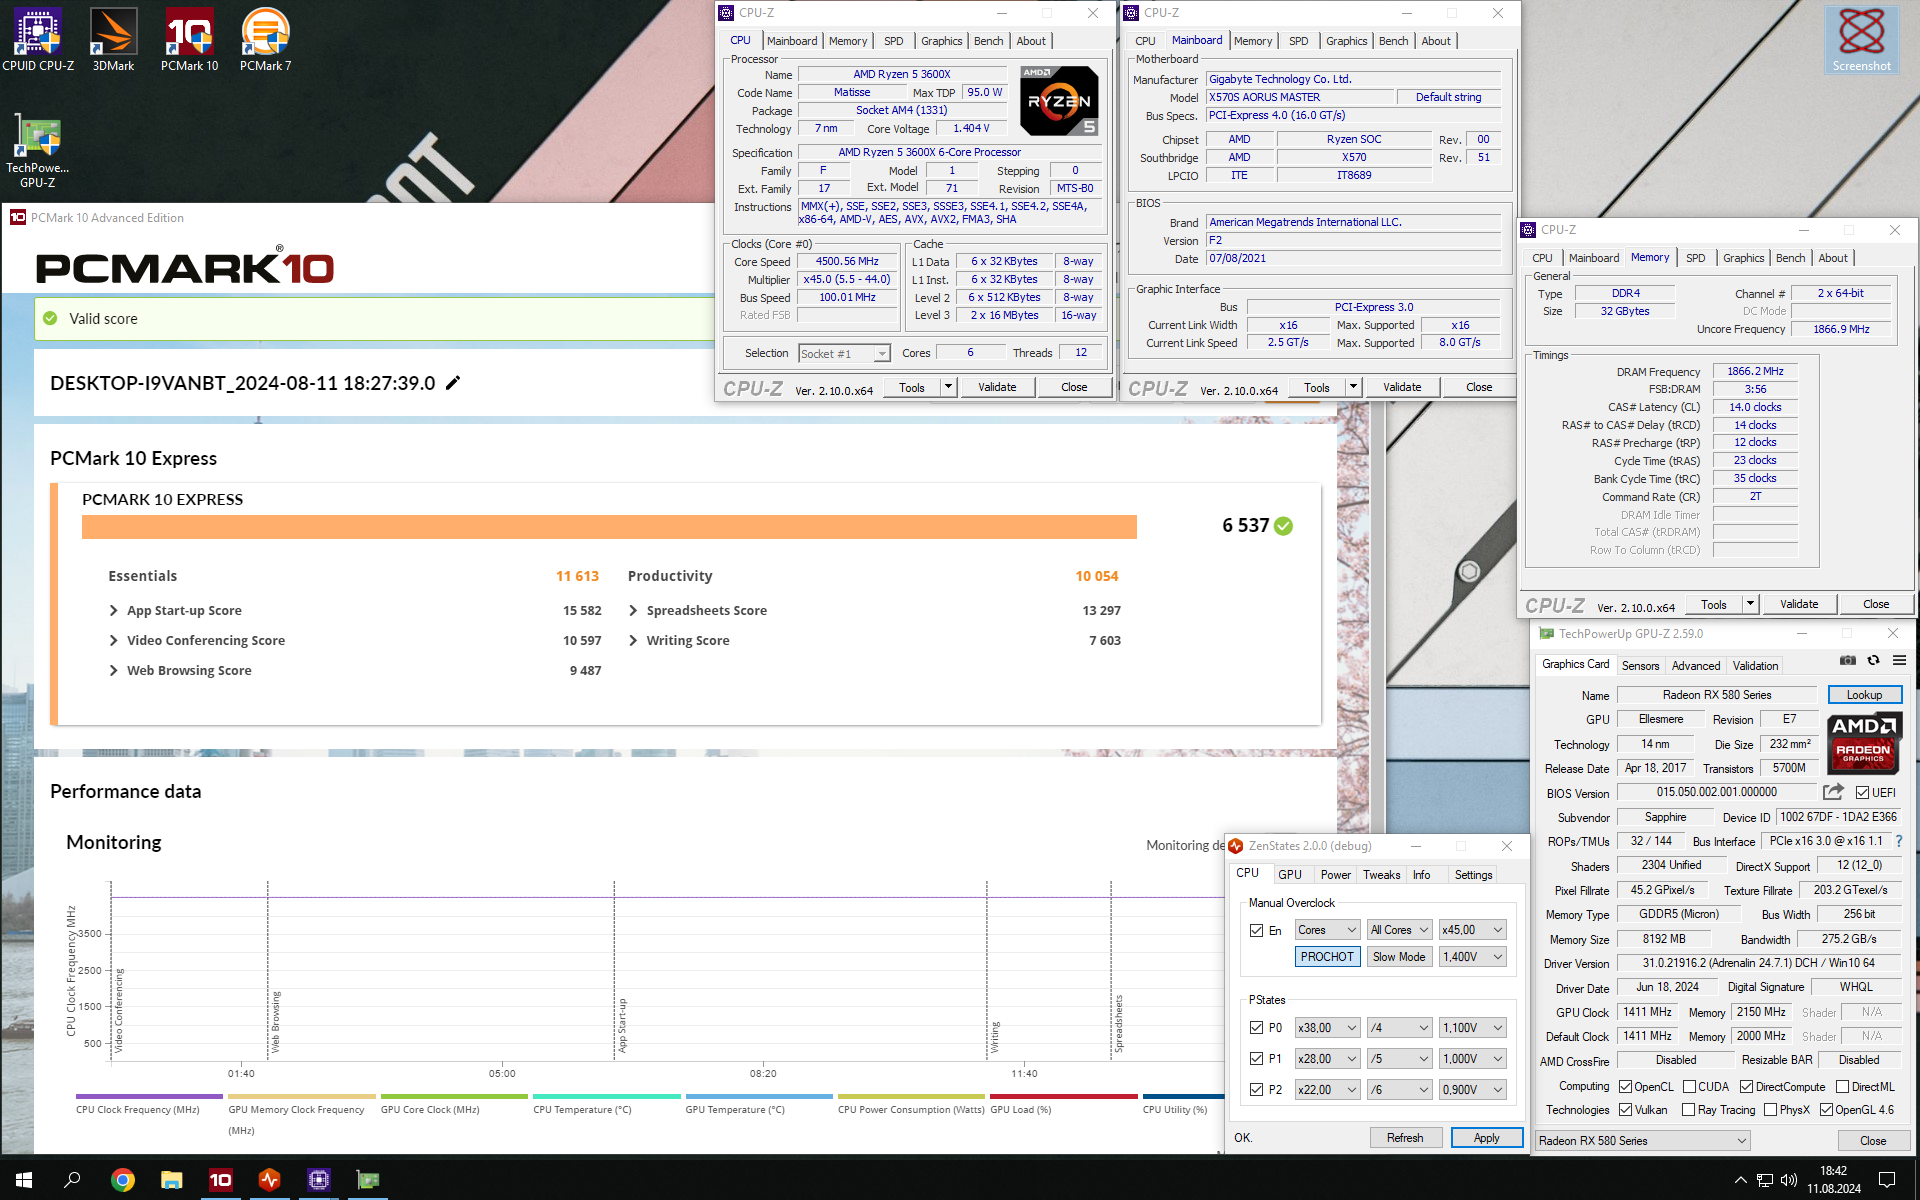Click the PROCHOT button in ZenStates
Viewport: 1920px width, 1200px height.
point(1327,957)
